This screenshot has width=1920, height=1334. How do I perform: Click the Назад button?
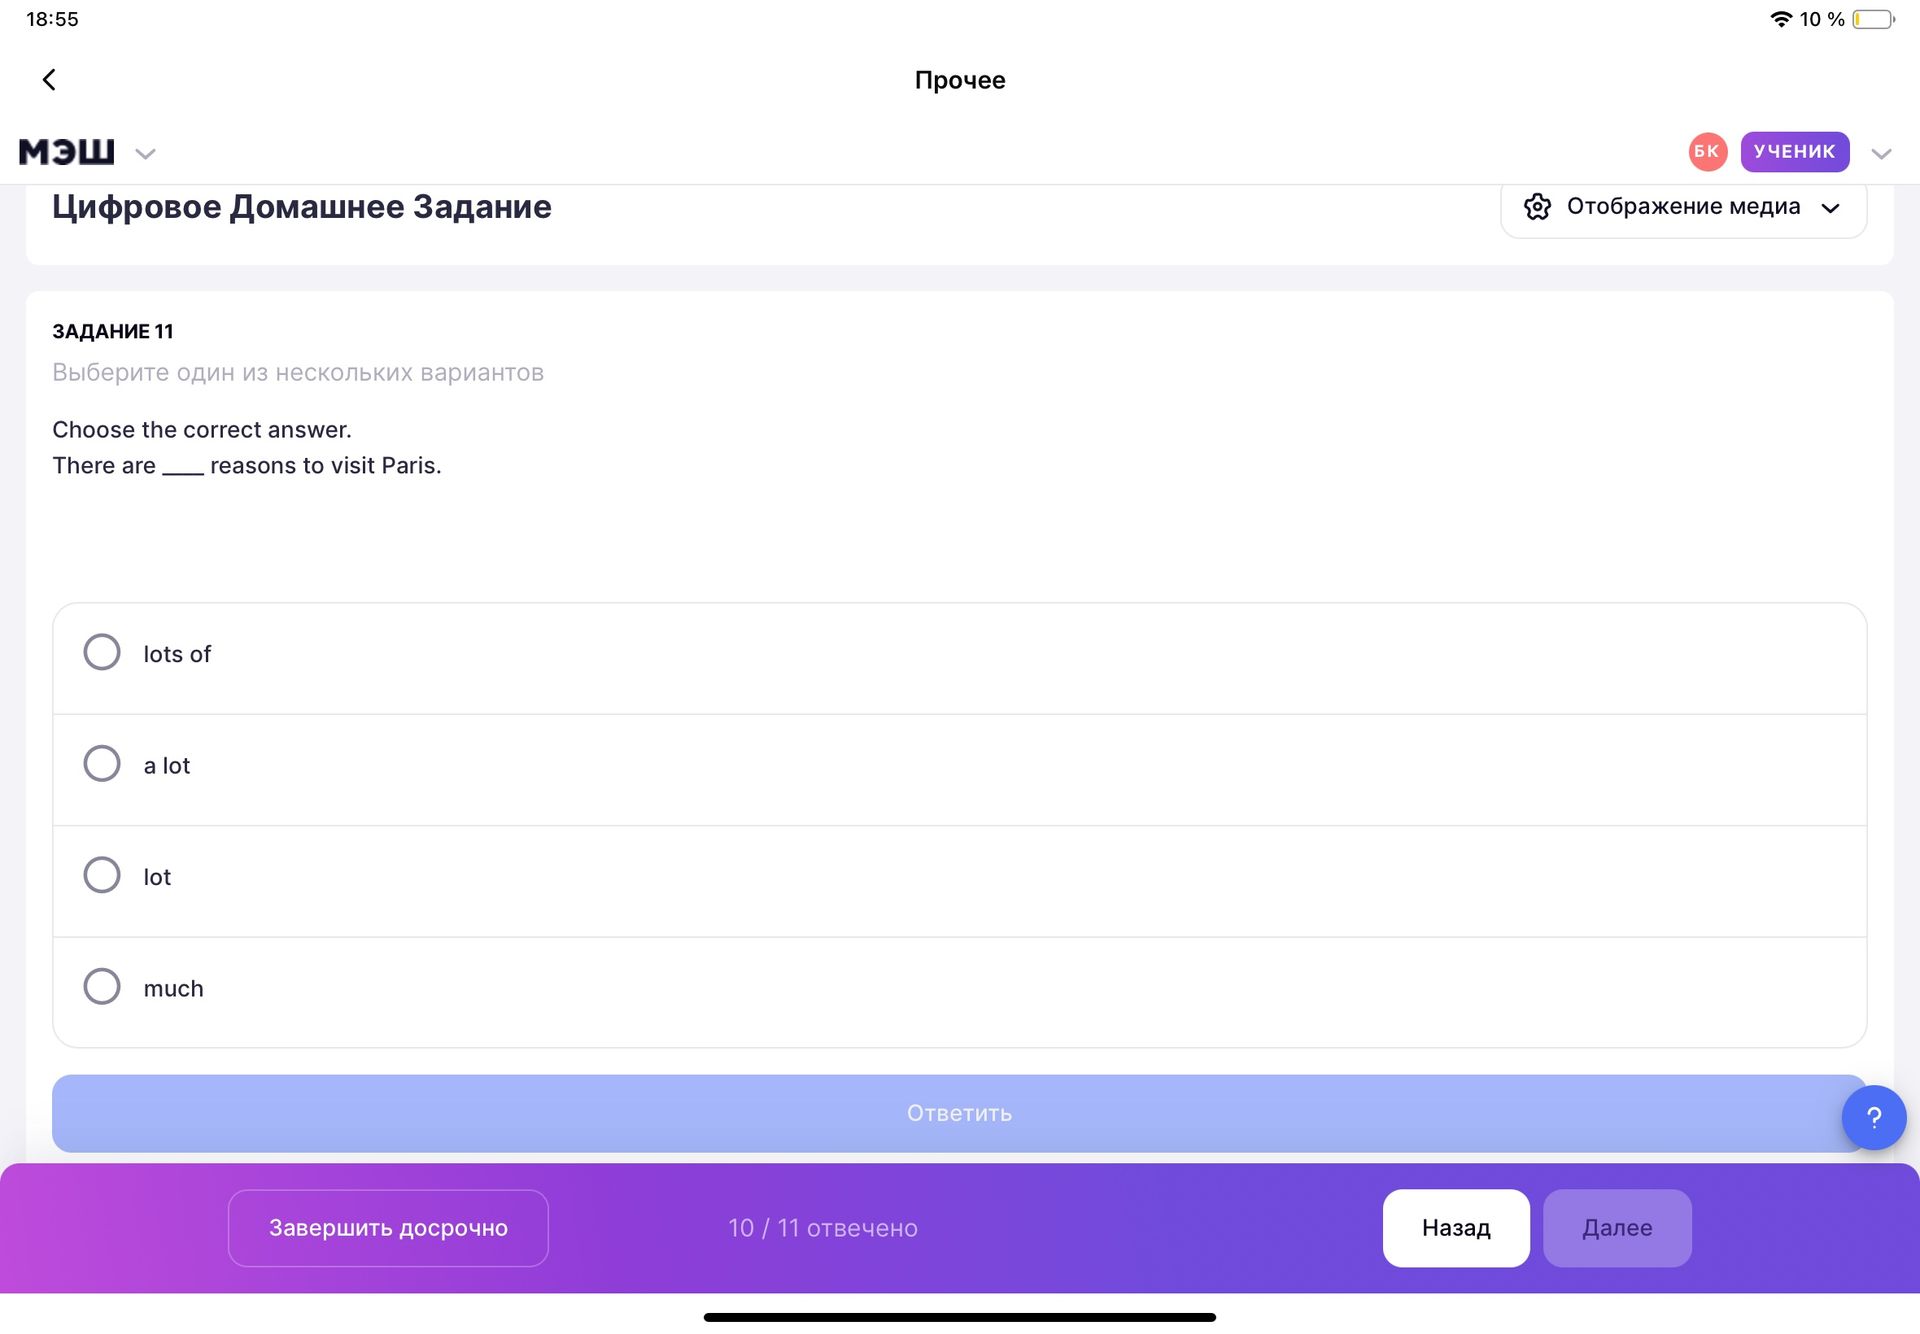coord(1456,1227)
